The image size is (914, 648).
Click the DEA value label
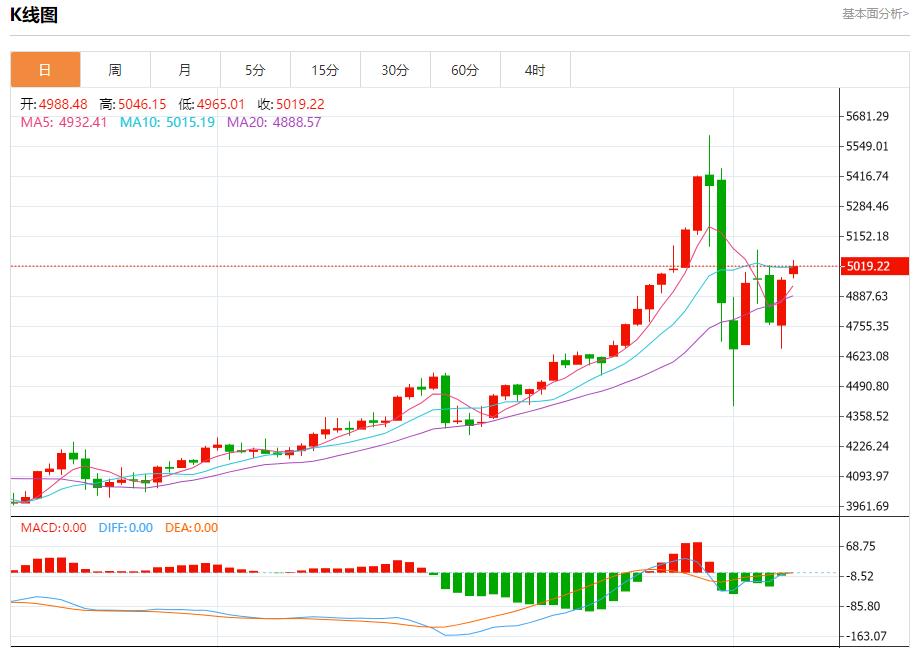[x=190, y=528]
